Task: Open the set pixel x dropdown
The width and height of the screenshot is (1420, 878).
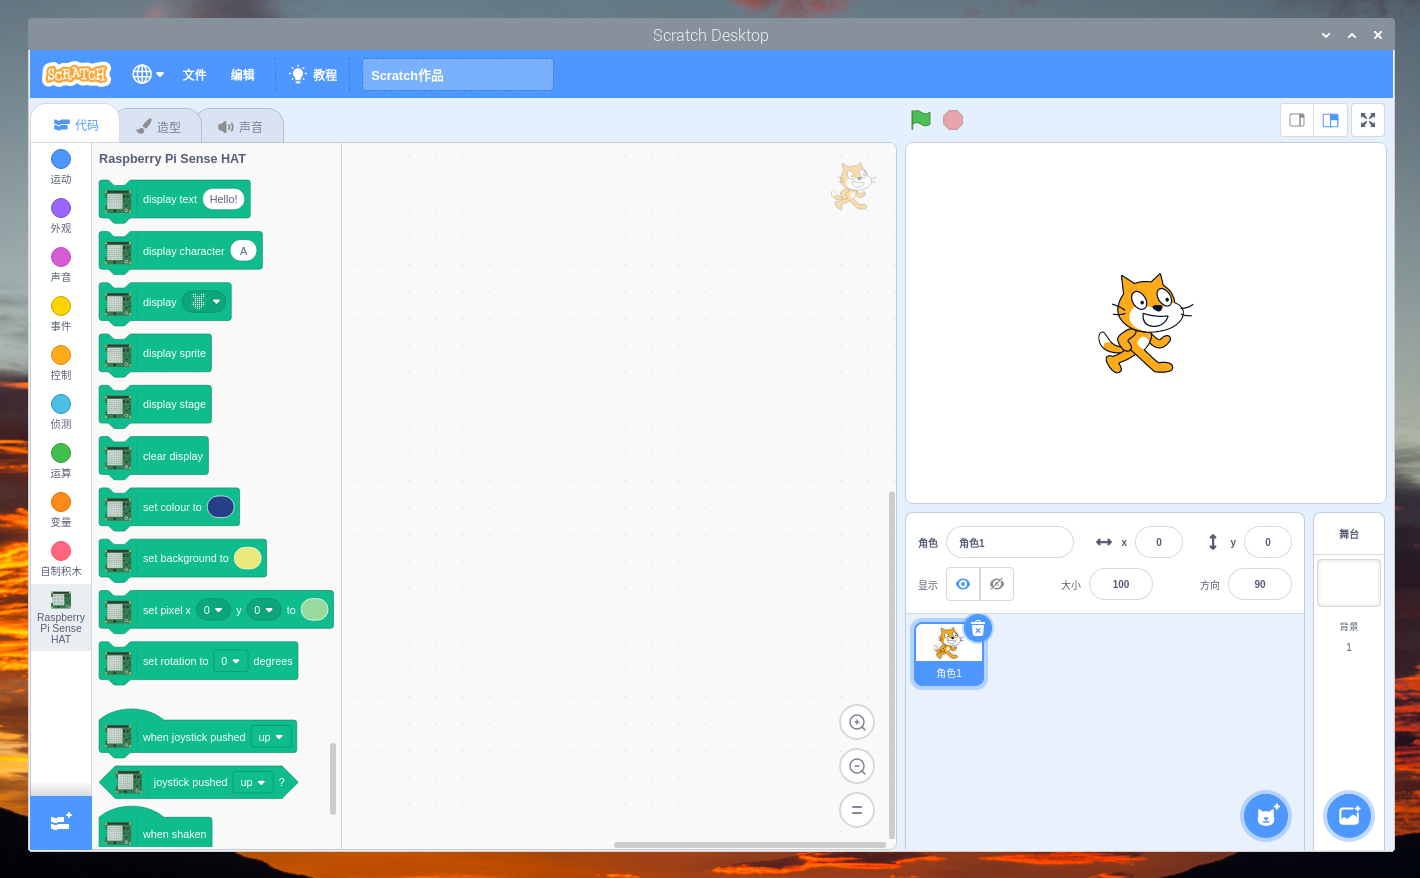Action: 213,610
